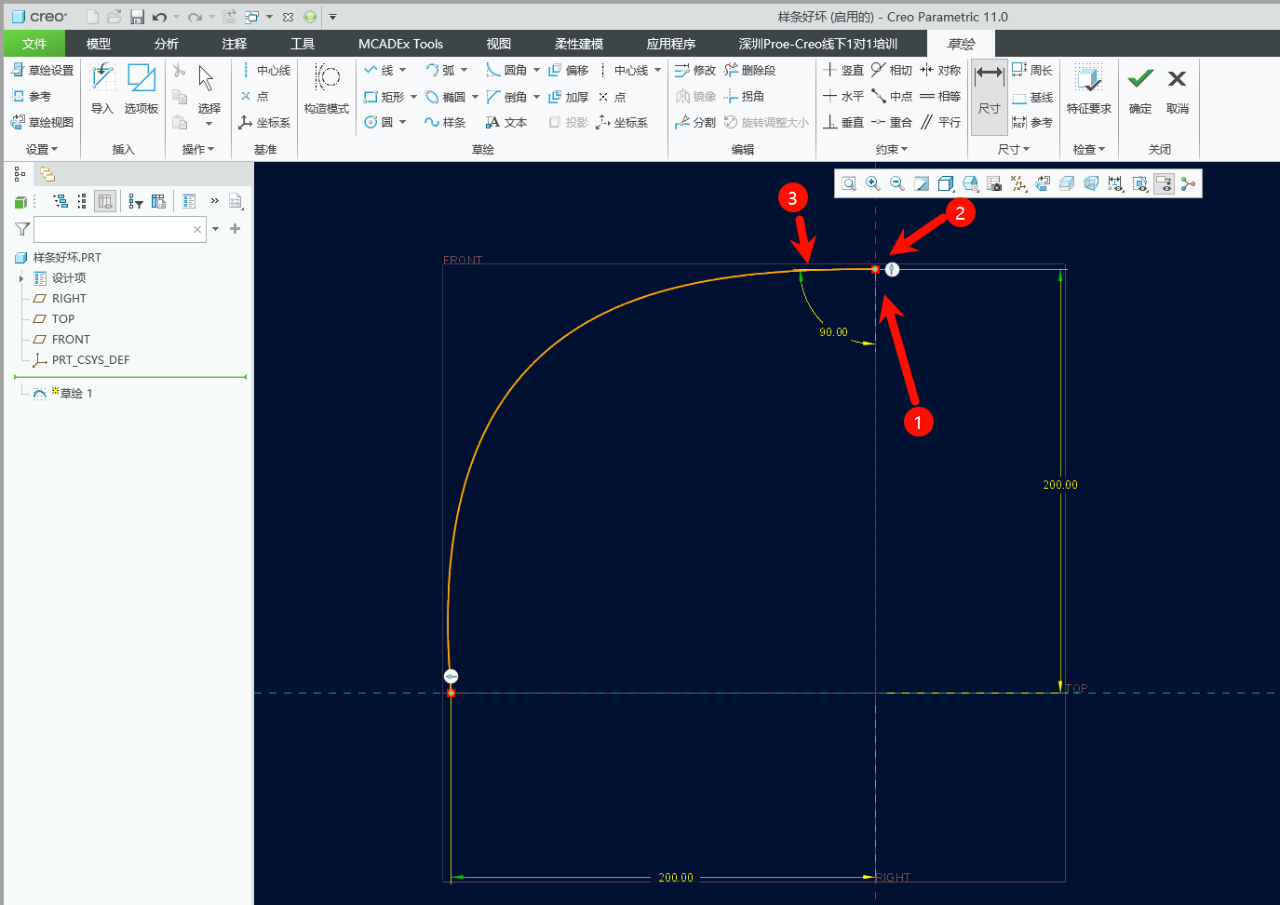Click the model tree filter search field
The width and height of the screenshot is (1280, 905).
[112, 229]
